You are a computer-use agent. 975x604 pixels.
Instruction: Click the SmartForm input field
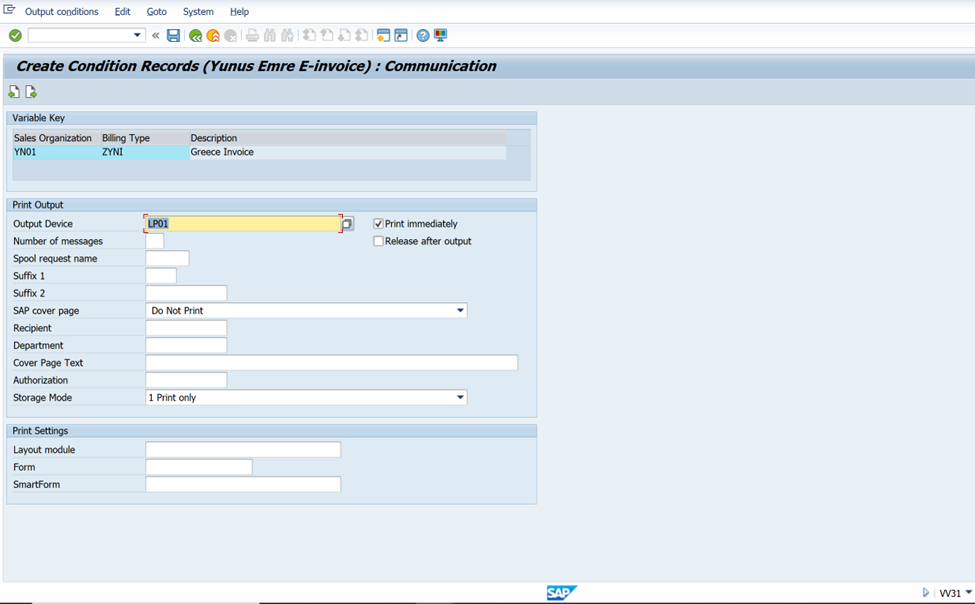click(x=243, y=485)
